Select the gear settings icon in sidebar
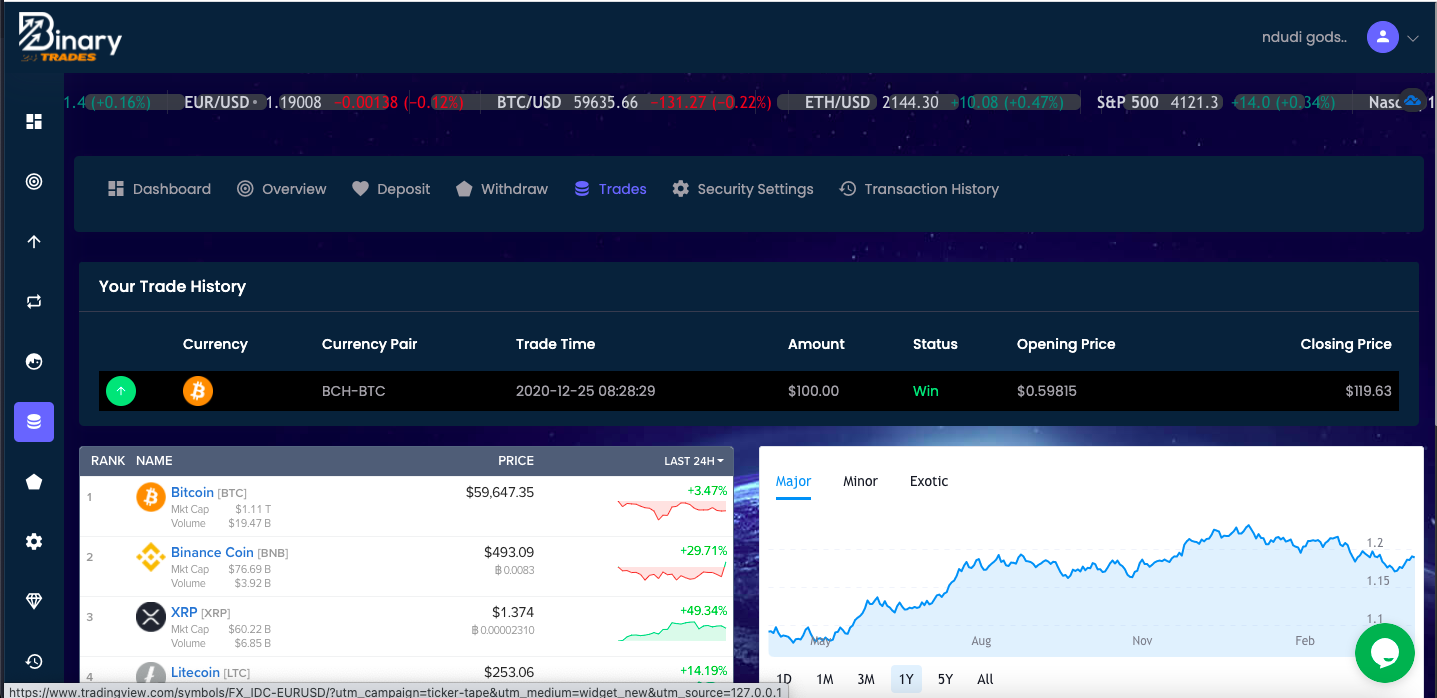Viewport: 1437px width, 698px height. click(x=34, y=542)
